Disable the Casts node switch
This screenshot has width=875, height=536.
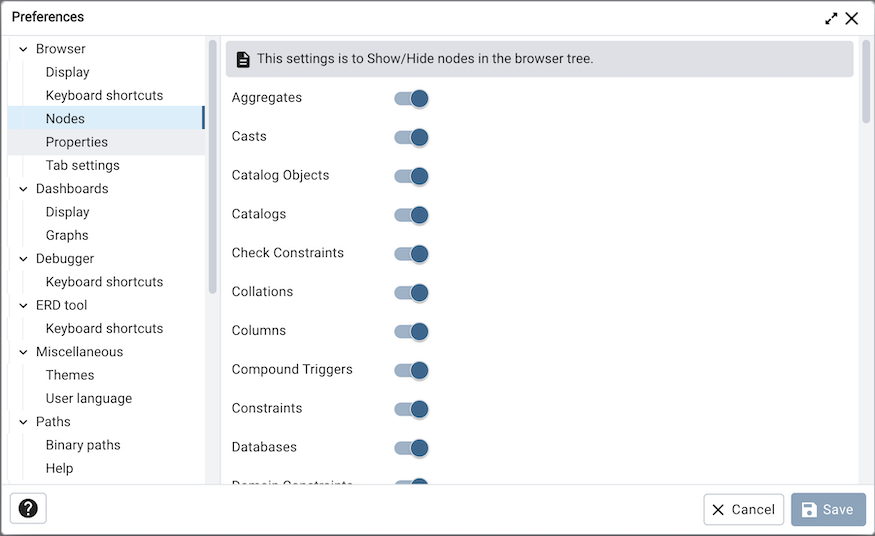point(411,137)
